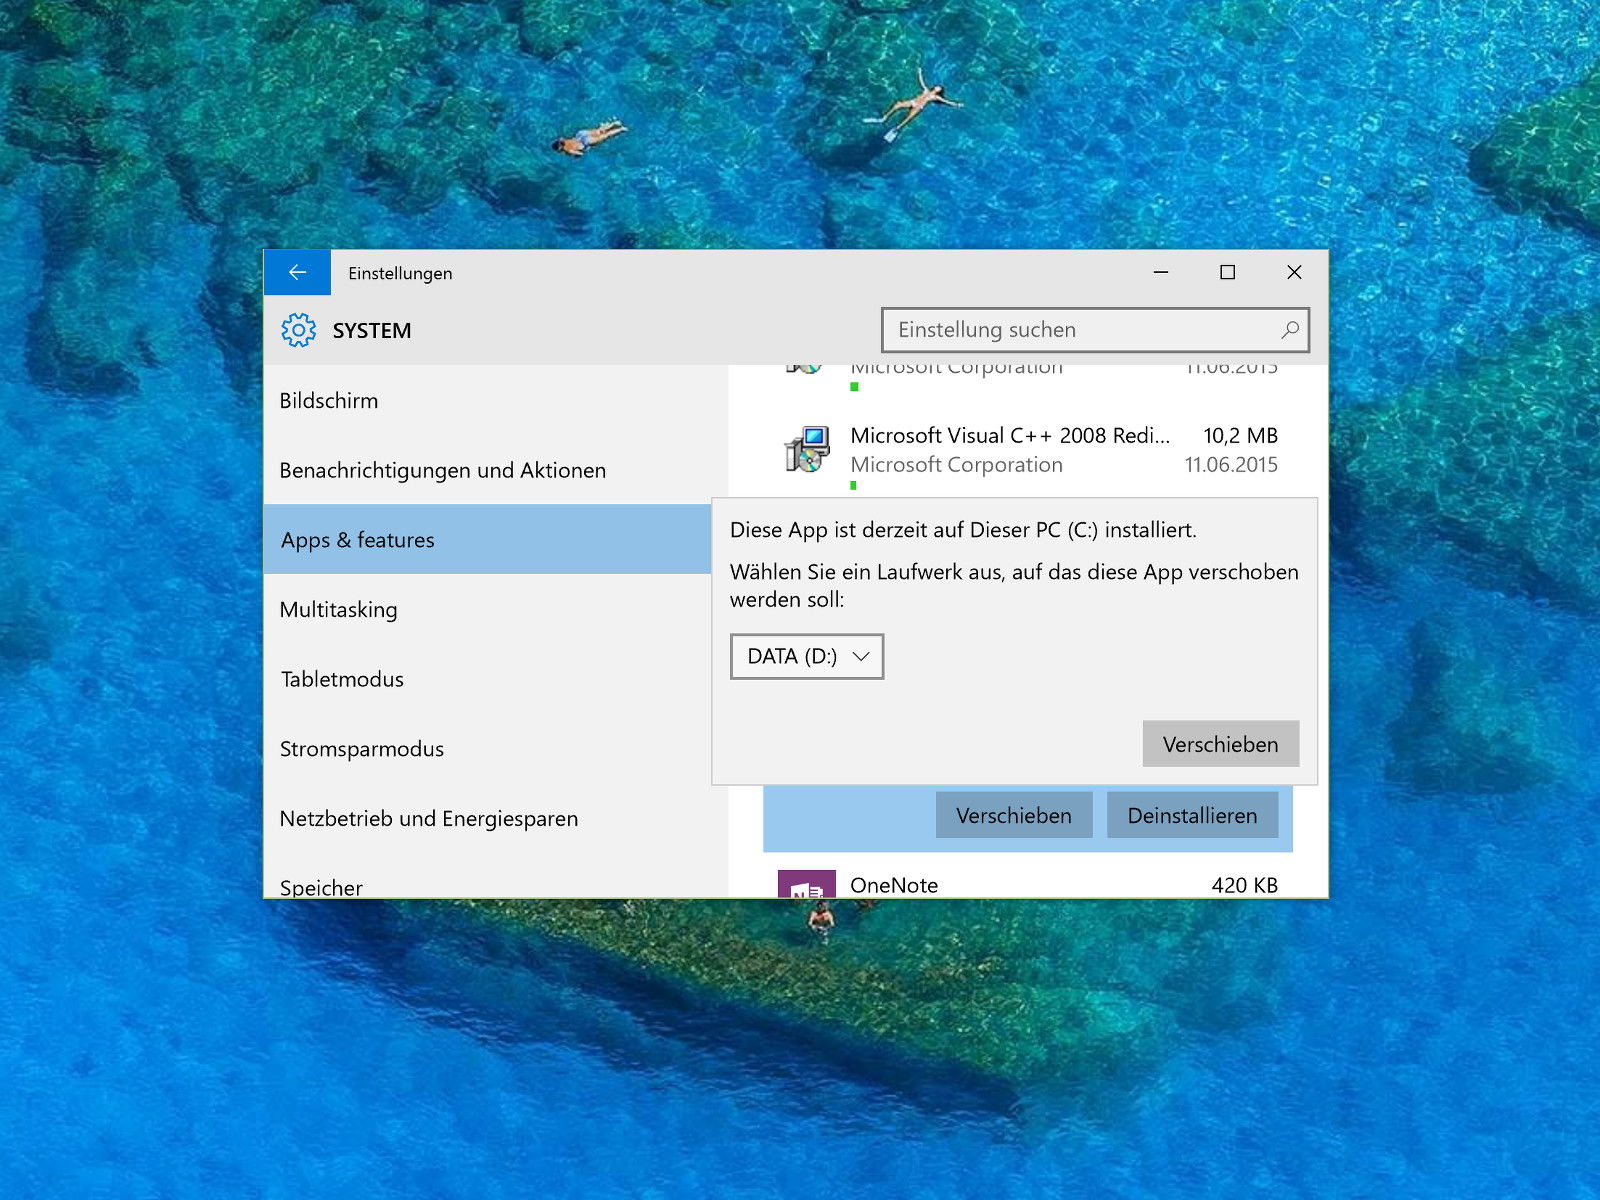Click the Einstellungen window title
This screenshot has width=1600, height=1200.
pos(400,273)
